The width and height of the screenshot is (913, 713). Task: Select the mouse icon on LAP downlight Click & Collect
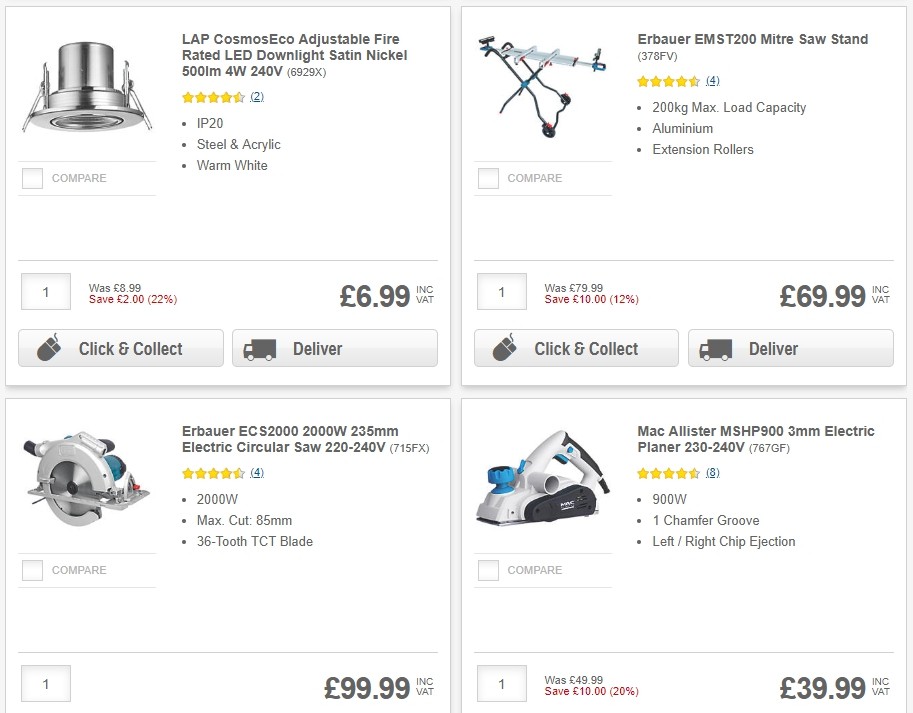(x=50, y=347)
